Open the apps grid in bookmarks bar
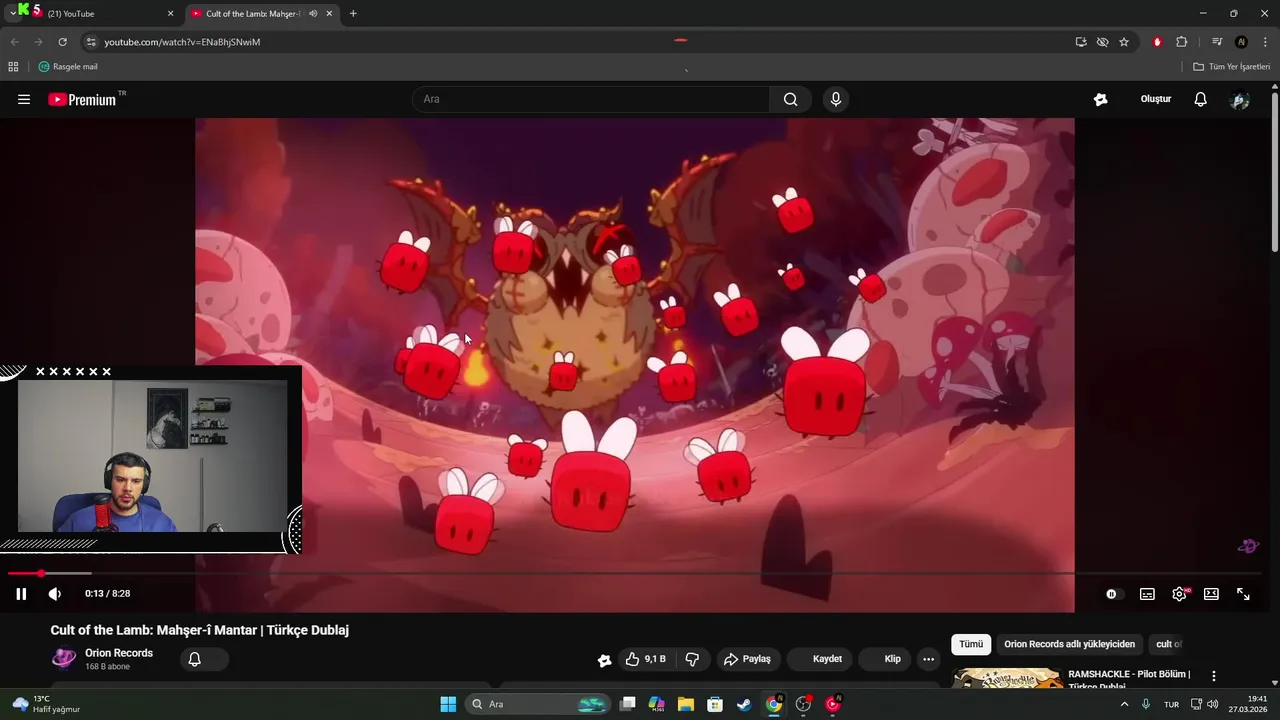 13,67
